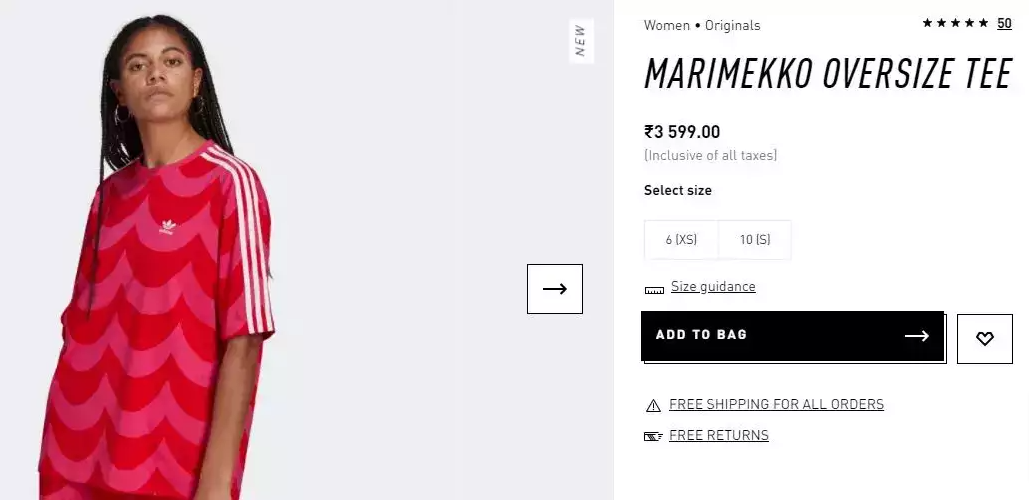This screenshot has width=1029, height=500.
Task: Click the arrow inside the Add to Bag button
Action: pyautogui.click(x=917, y=336)
